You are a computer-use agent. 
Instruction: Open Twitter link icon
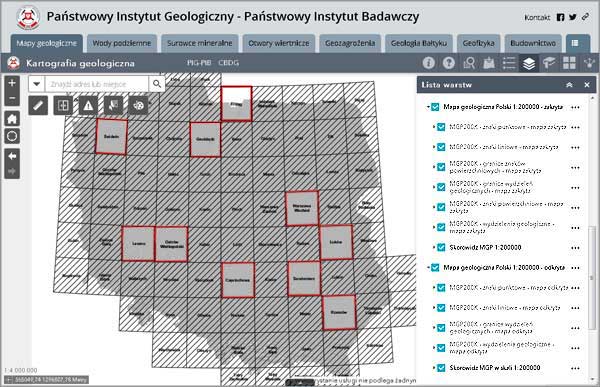572,17
